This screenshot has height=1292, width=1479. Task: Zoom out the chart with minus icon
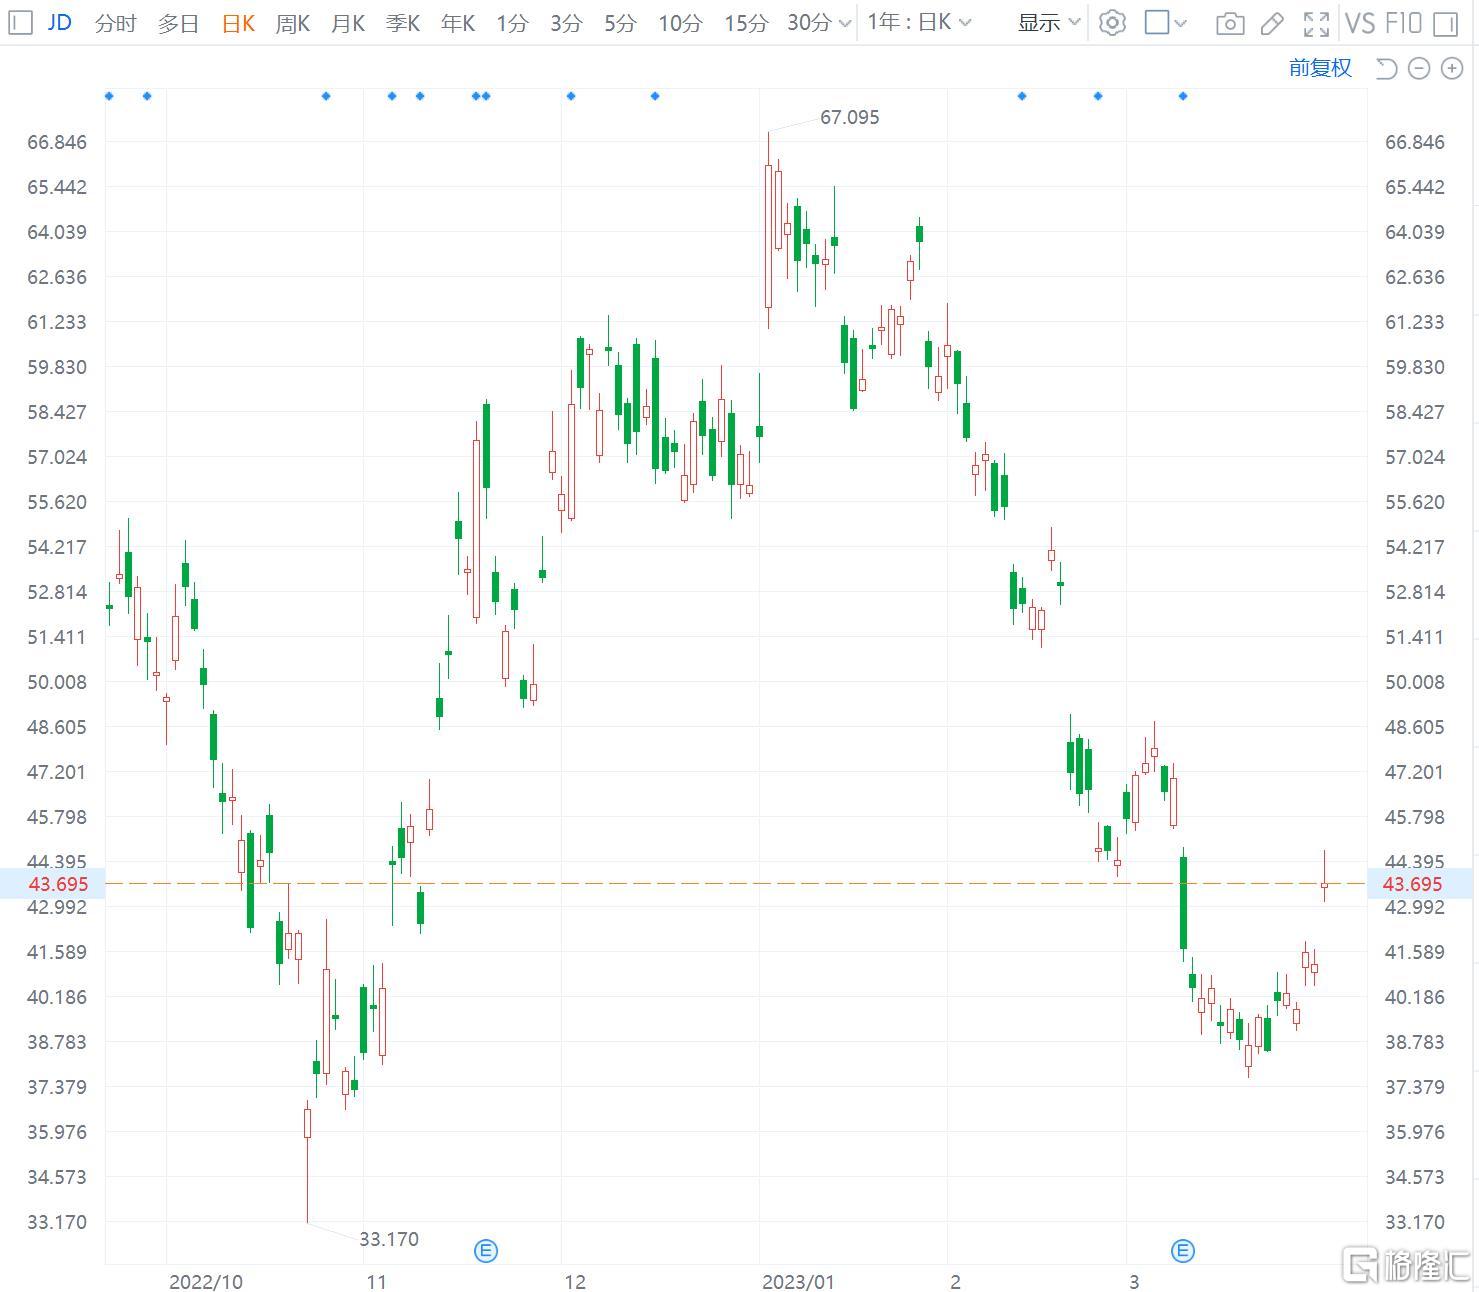click(1419, 68)
